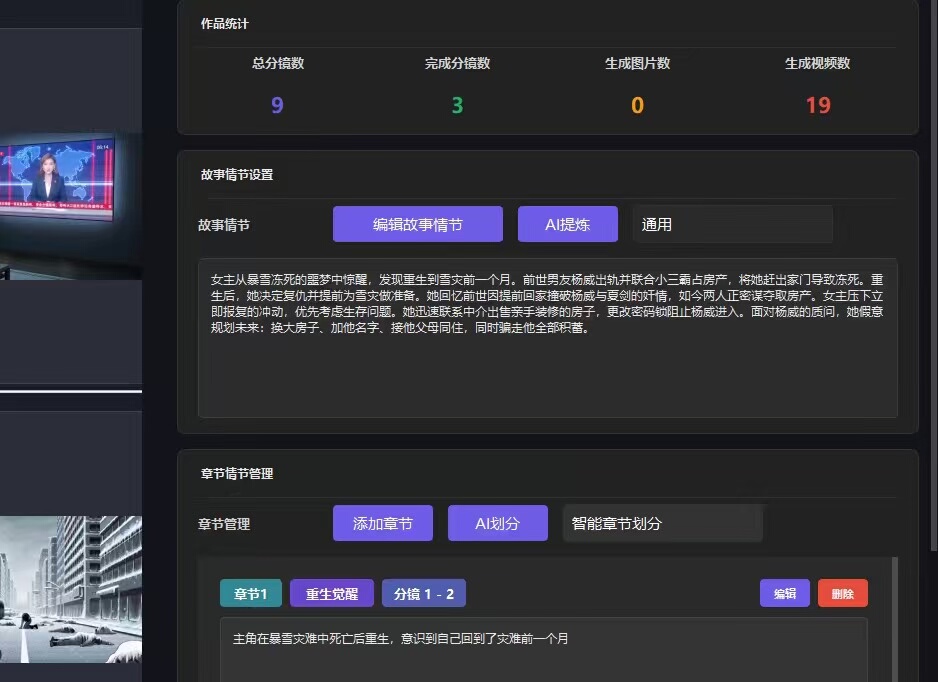The height and width of the screenshot is (682, 938).
Task: Click the chapter 1 description text box
Action: pyautogui.click(x=544, y=650)
